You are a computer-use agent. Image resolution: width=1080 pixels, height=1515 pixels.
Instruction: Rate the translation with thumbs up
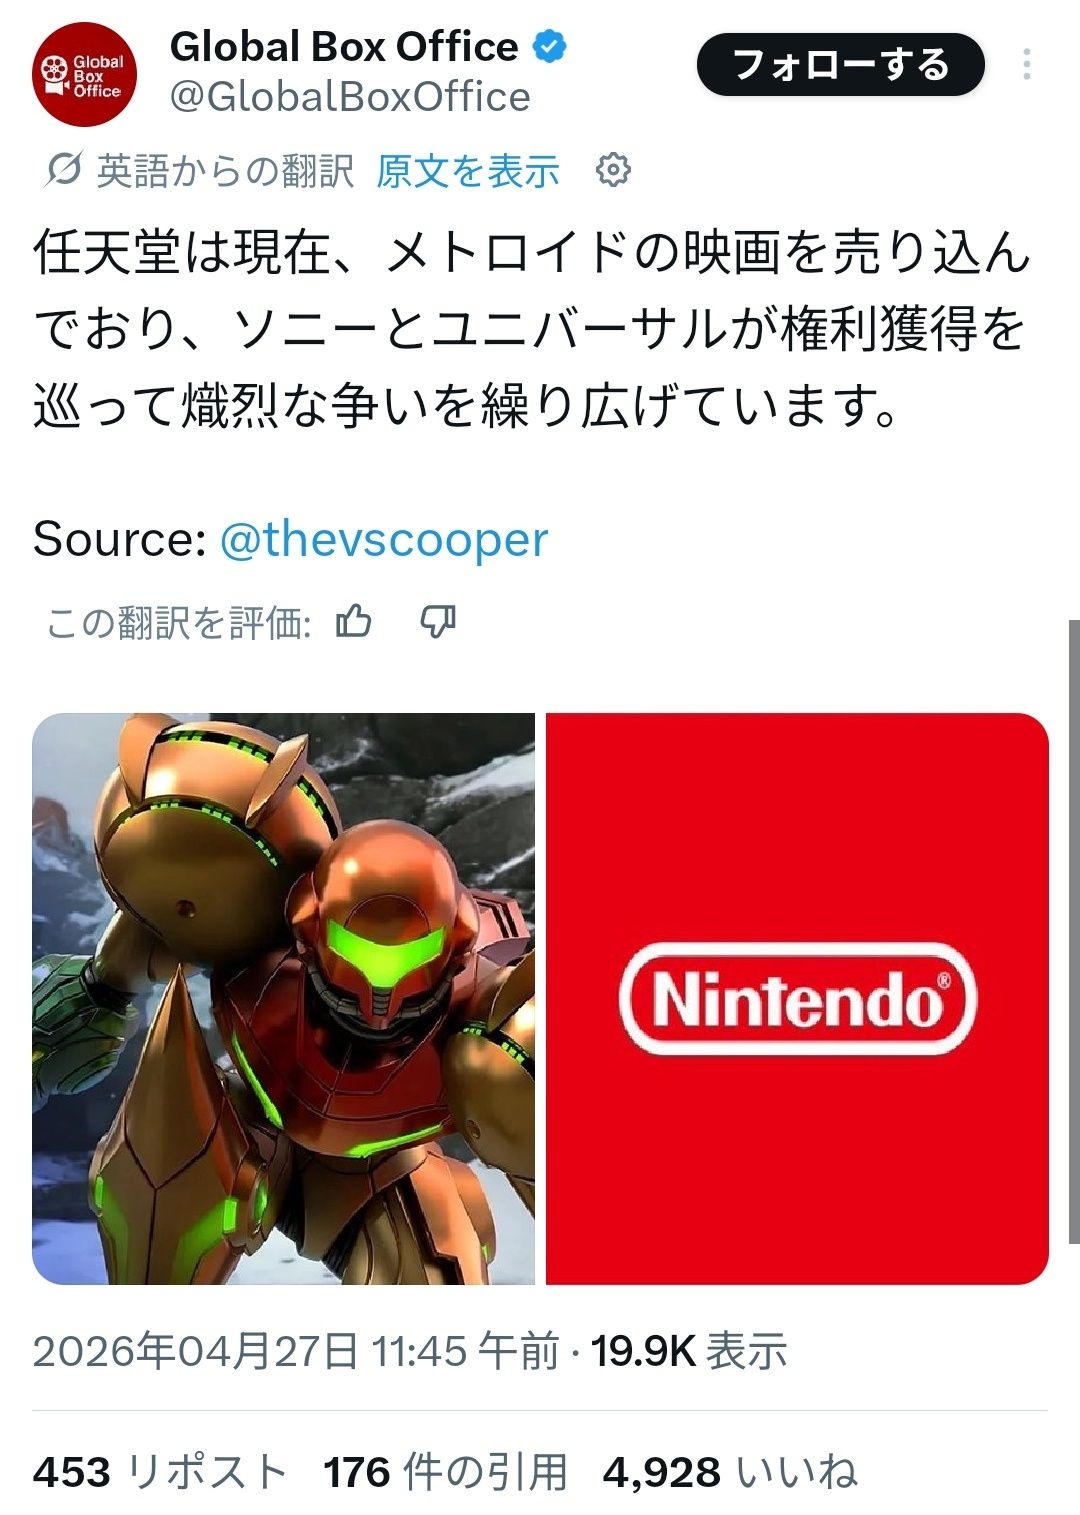click(x=354, y=622)
